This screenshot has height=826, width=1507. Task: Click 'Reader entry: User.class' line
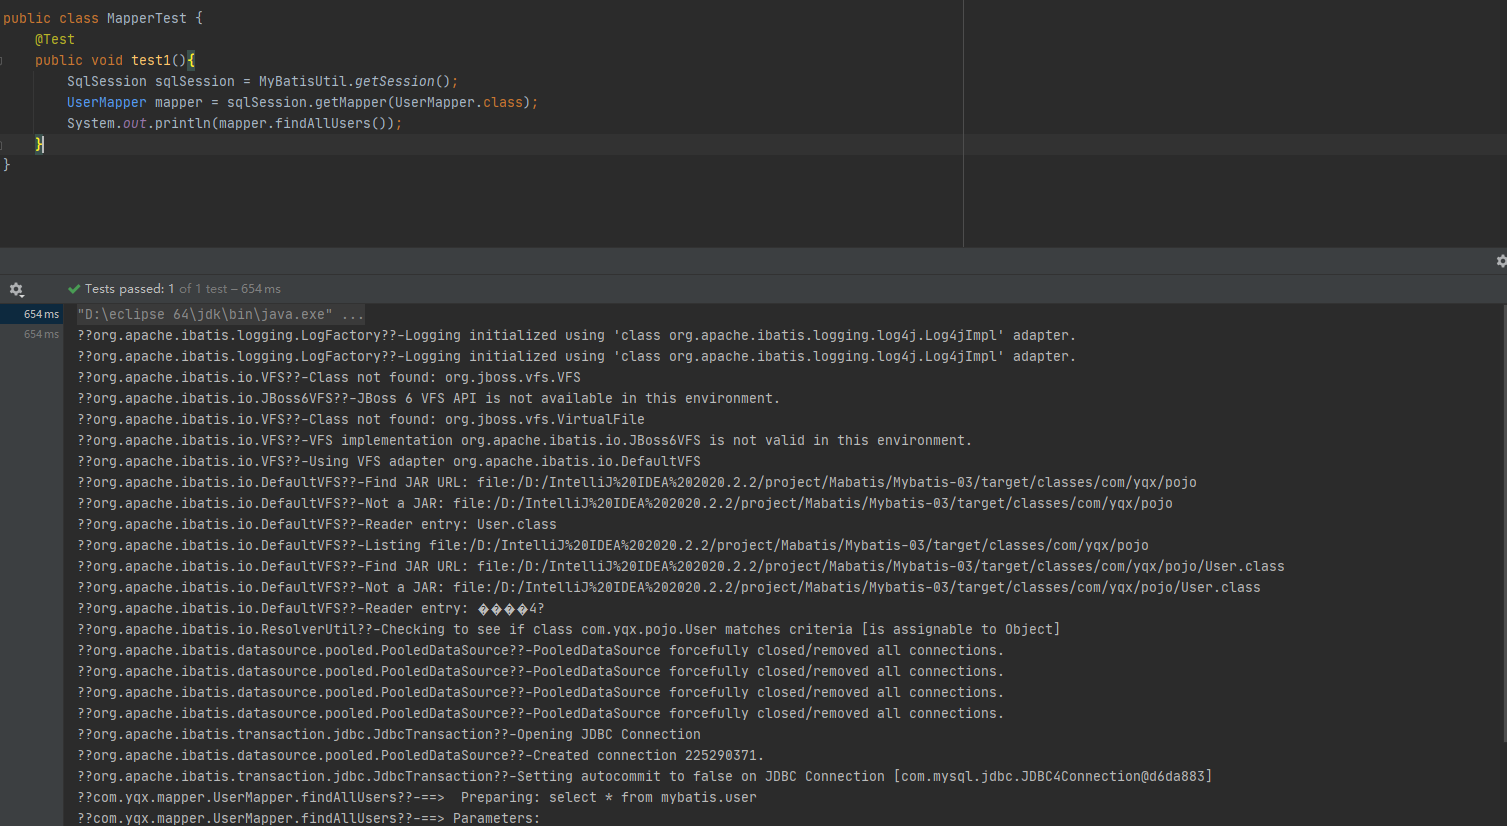(317, 524)
